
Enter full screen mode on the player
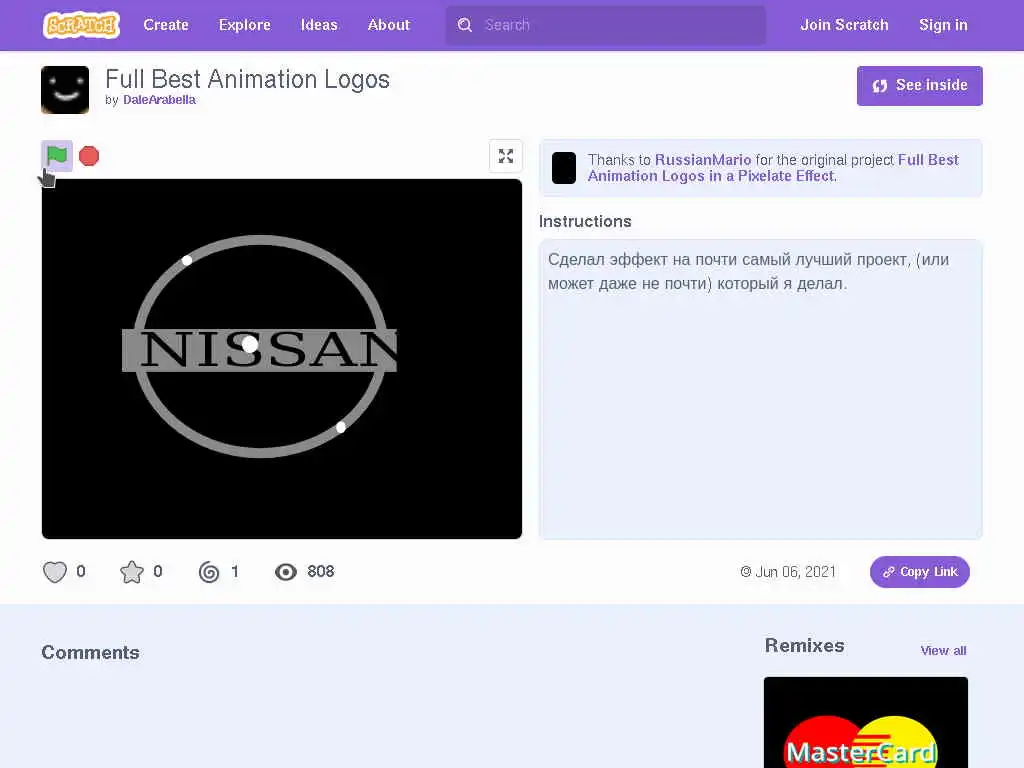click(x=505, y=156)
